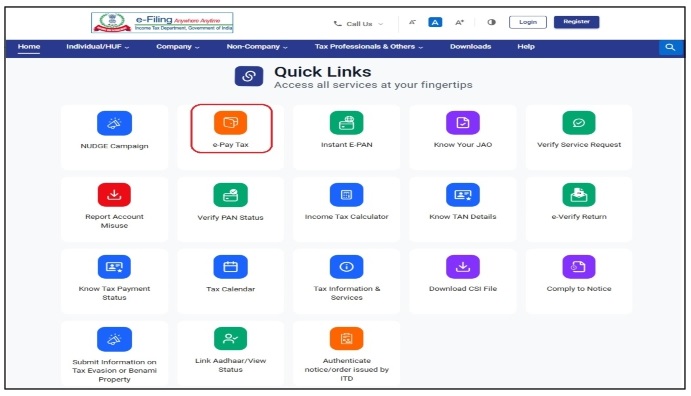Click the Comply to Notice label

pos(579,289)
